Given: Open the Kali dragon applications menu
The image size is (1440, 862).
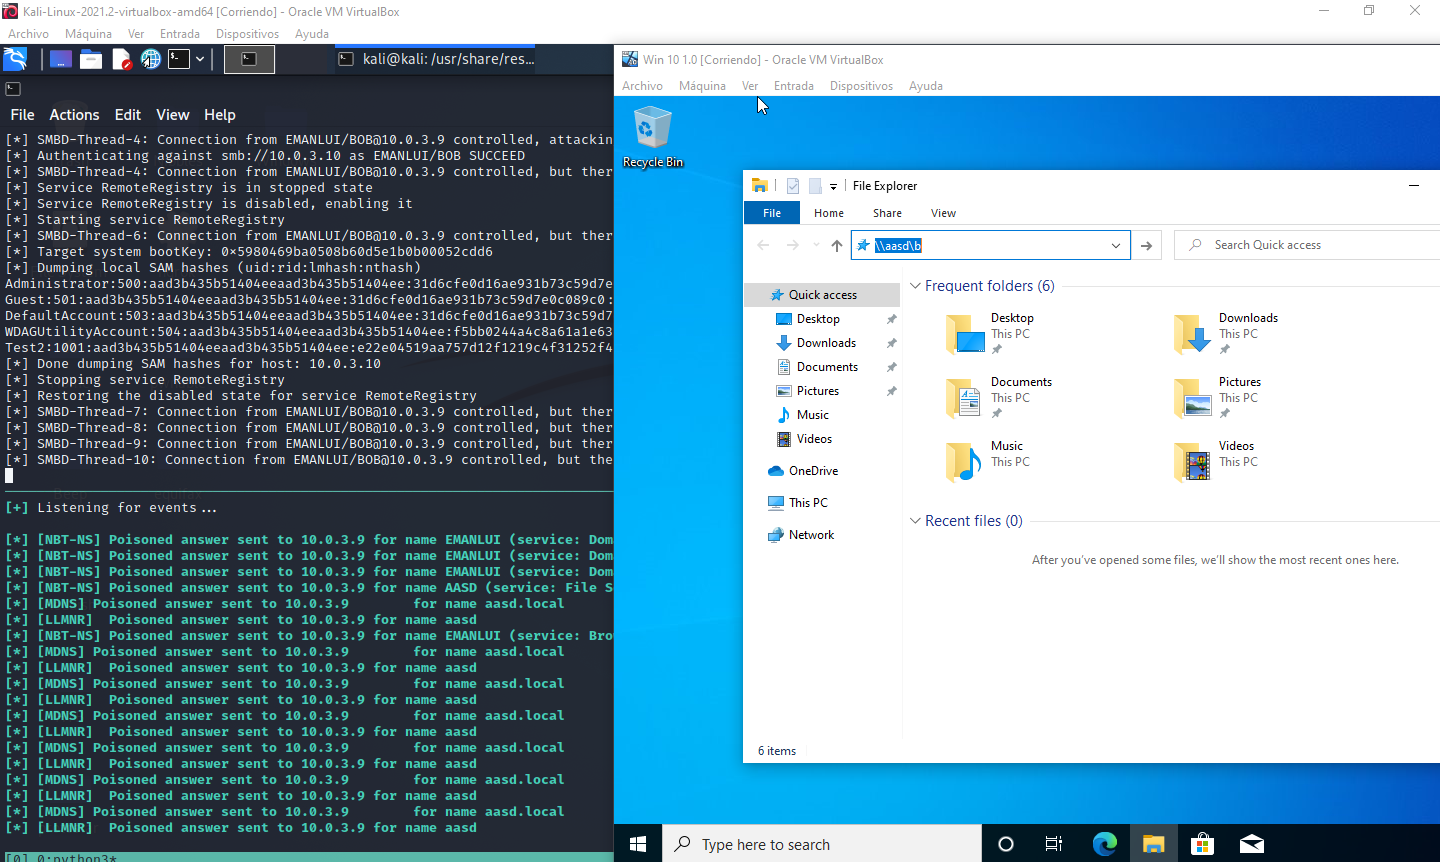Looking at the screenshot, I should click(x=15, y=59).
